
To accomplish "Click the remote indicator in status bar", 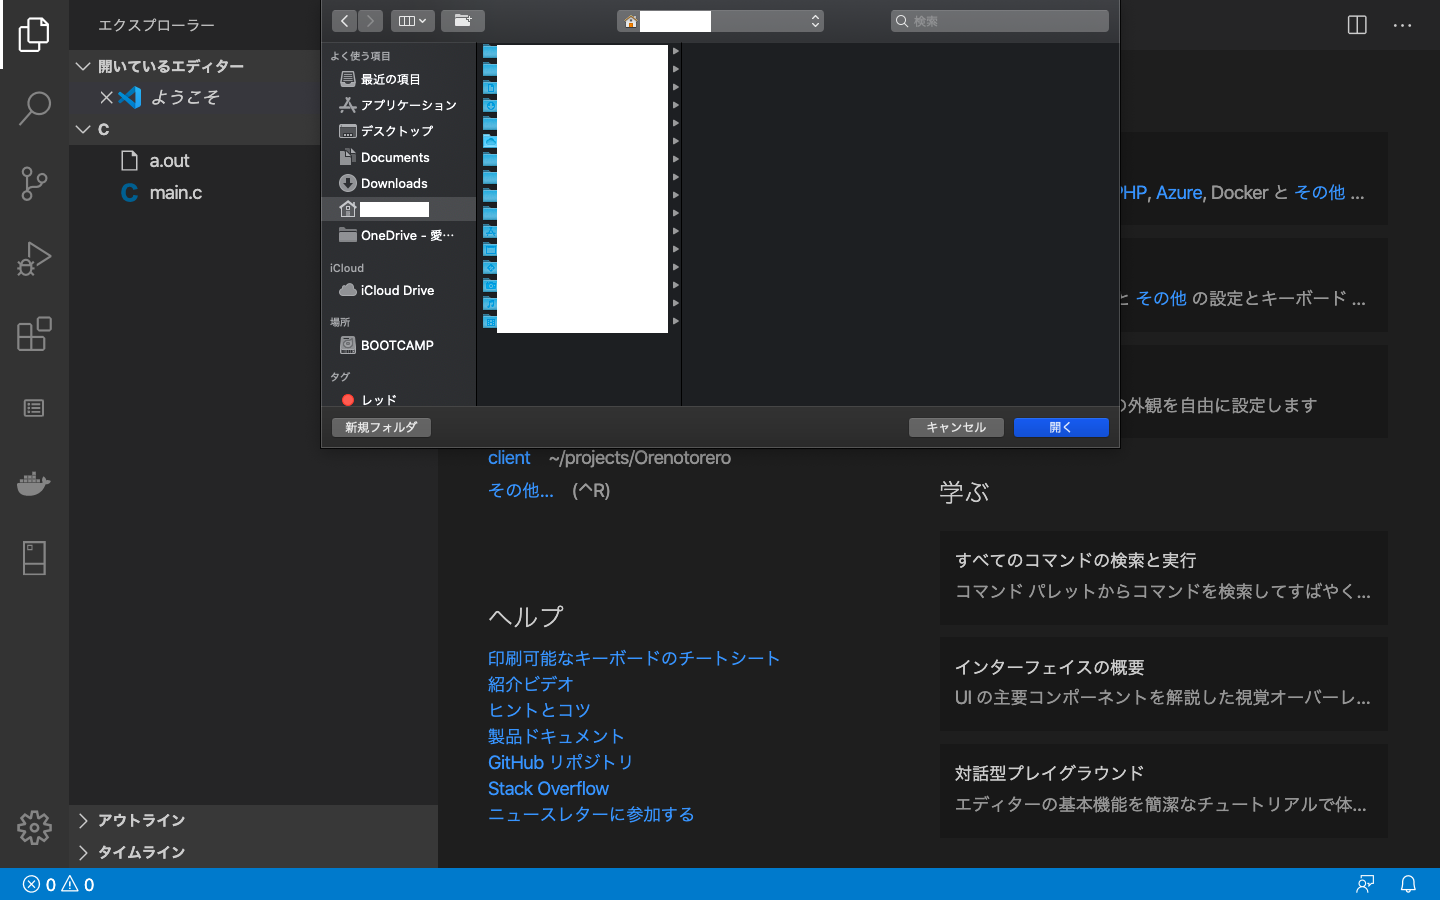I will tap(1365, 884).
